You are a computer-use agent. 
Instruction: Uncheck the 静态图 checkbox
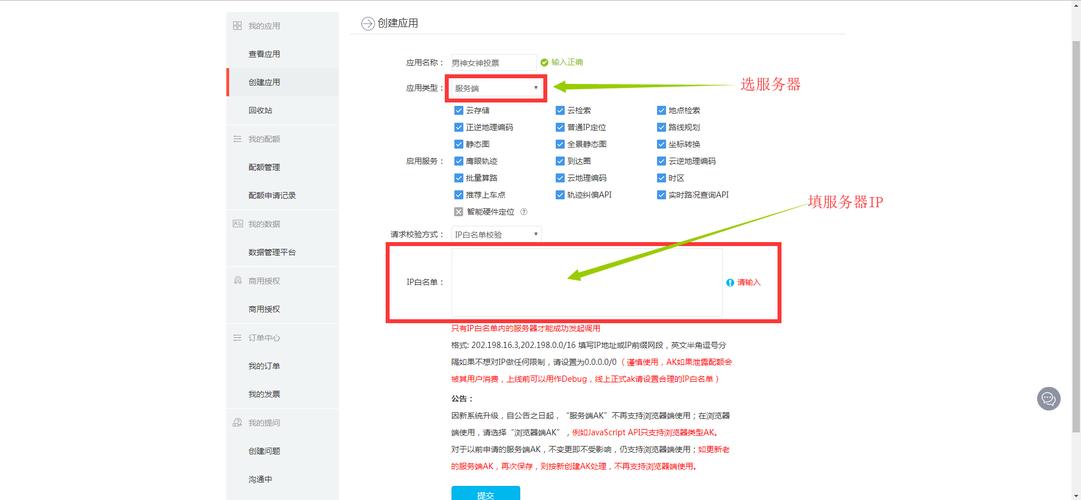tap(458, 144)
